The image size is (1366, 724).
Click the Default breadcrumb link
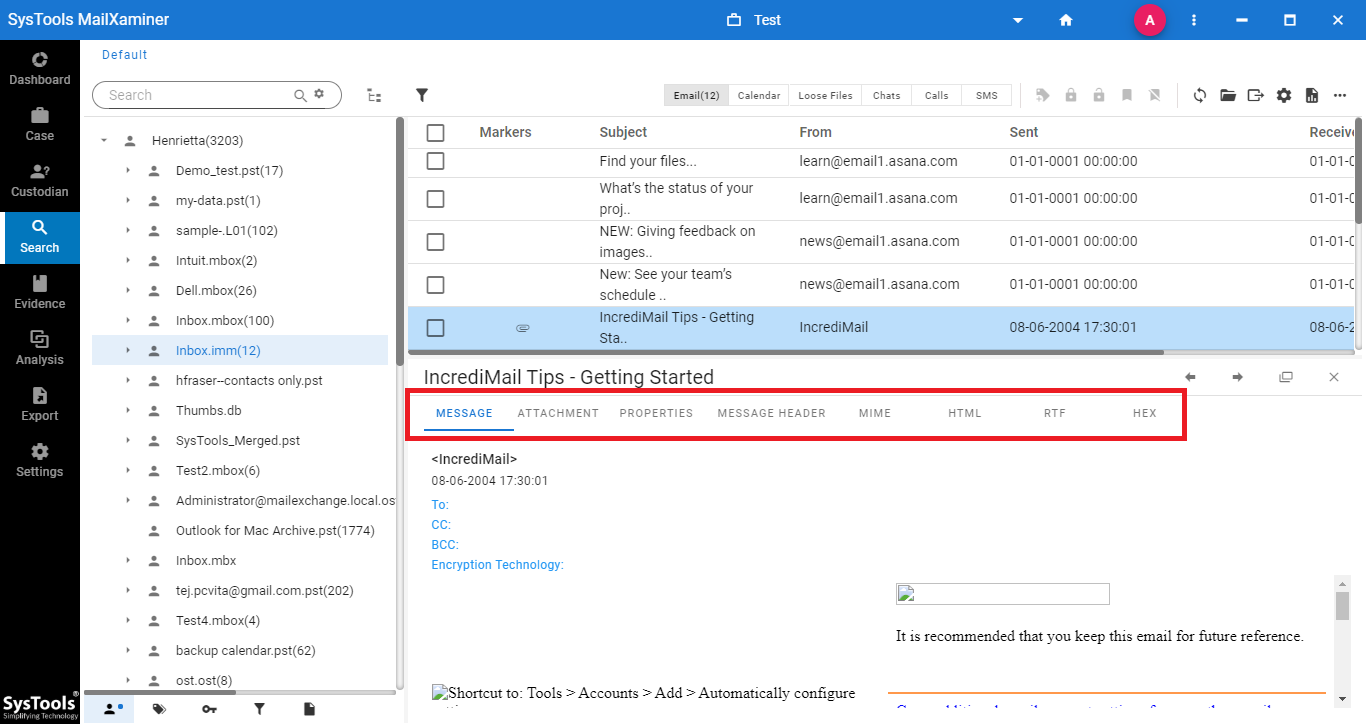click(124, 55)
